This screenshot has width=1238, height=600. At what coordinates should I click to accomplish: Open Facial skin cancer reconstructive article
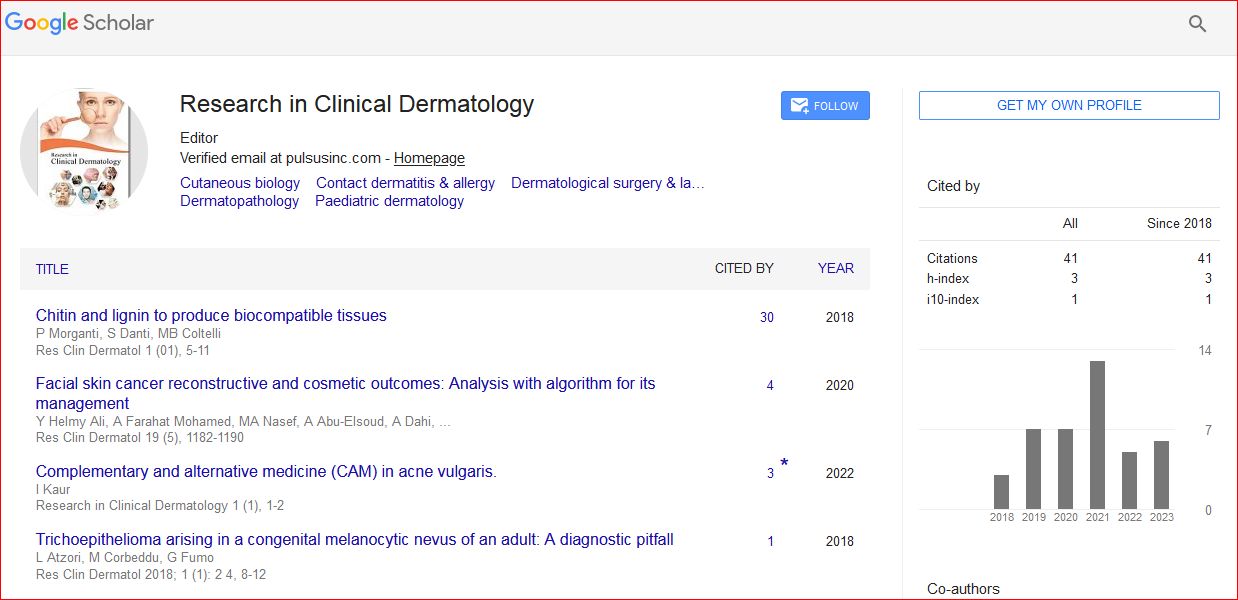pos(345,384)
